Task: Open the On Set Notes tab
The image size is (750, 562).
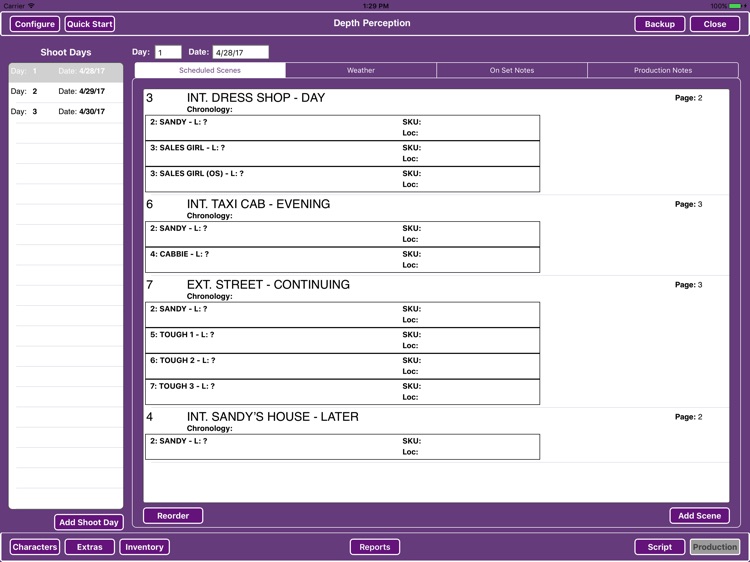Action: coord(512,70)
